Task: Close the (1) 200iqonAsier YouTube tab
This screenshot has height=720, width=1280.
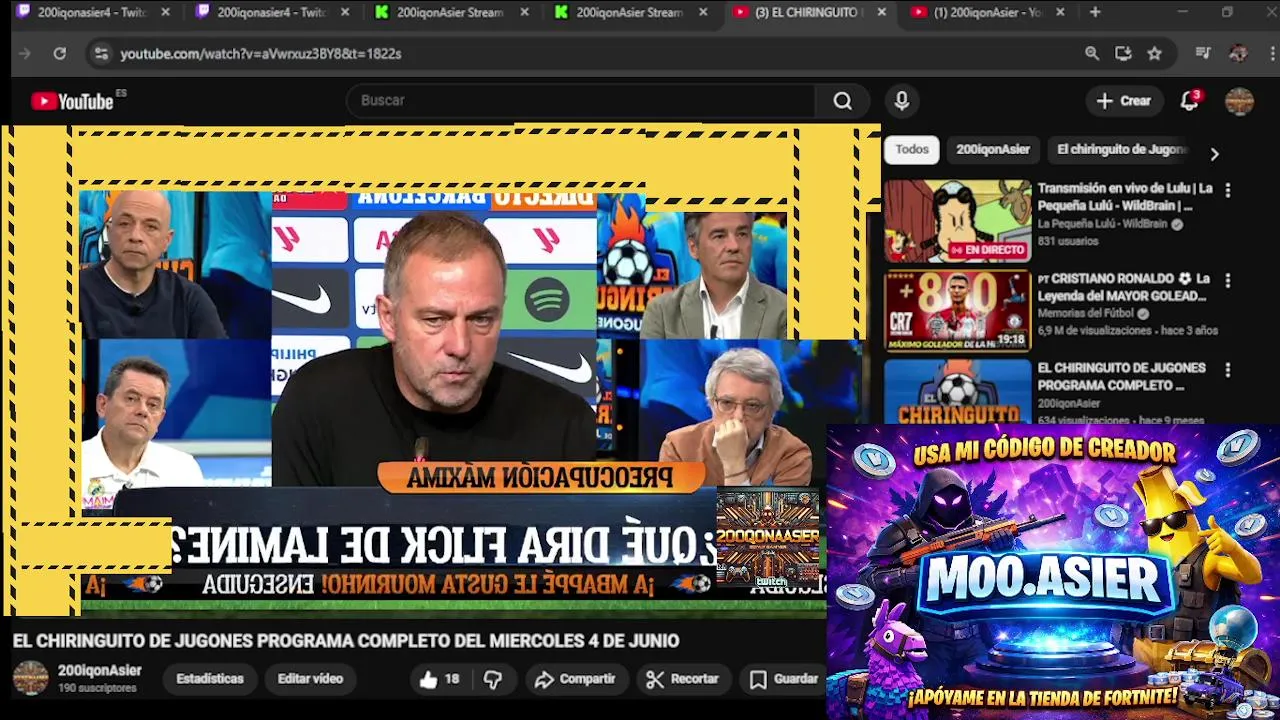Action: [1060, 12]
